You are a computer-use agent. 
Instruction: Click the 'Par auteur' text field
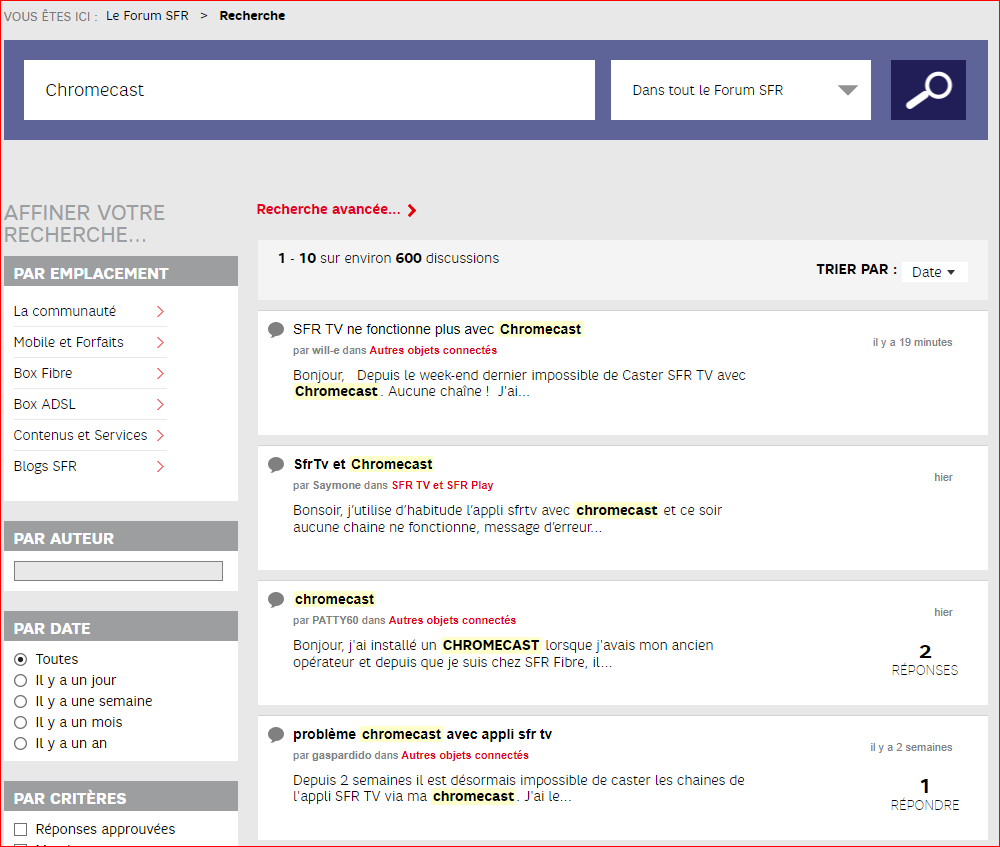[118, 571]
